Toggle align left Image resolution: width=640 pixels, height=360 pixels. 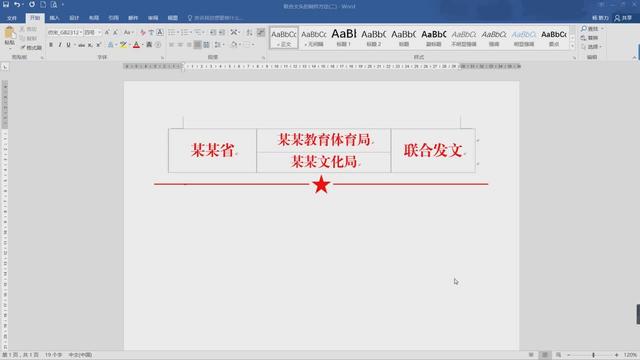pos(171,45)
